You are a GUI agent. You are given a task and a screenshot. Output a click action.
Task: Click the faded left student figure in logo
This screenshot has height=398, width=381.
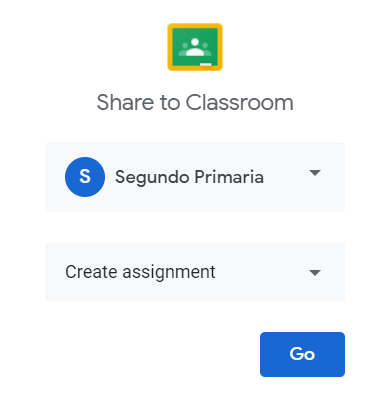tap(184, 48)
